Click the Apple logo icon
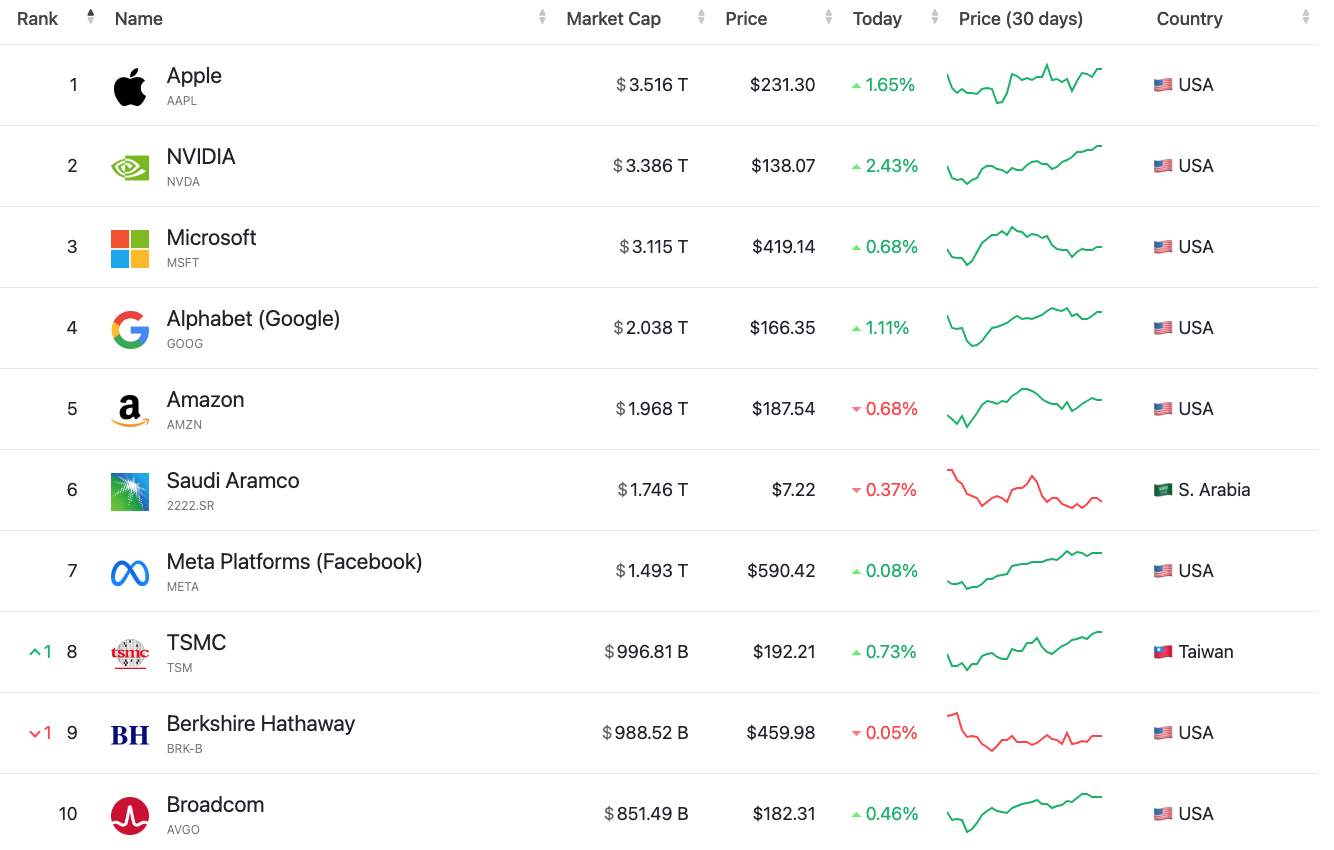The image size is (1334, 850). 130,87
